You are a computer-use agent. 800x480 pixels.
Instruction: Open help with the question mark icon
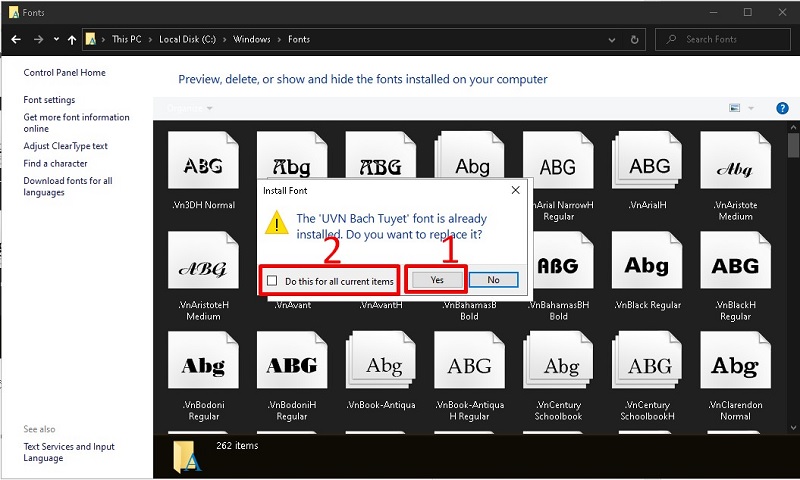tap(782, 108)
